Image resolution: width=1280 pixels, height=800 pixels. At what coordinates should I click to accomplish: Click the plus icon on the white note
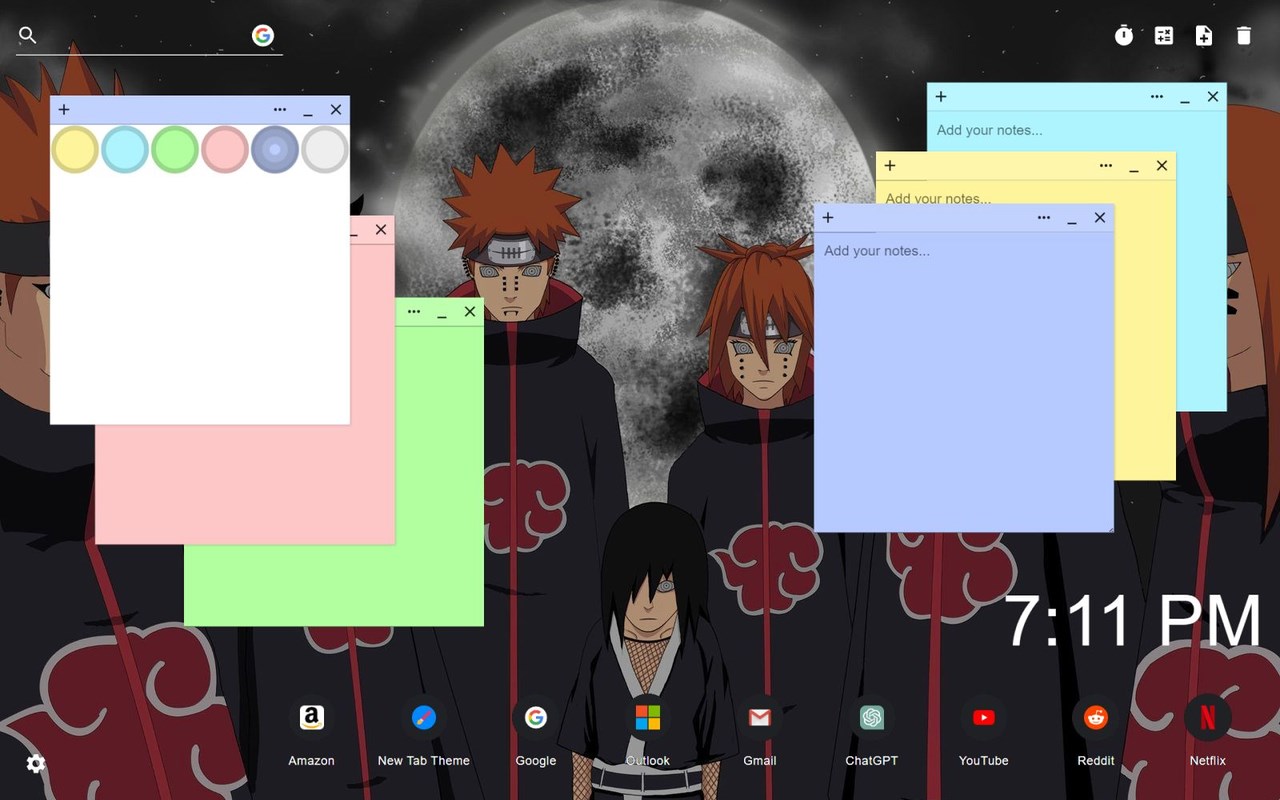[x=64, y=110]
